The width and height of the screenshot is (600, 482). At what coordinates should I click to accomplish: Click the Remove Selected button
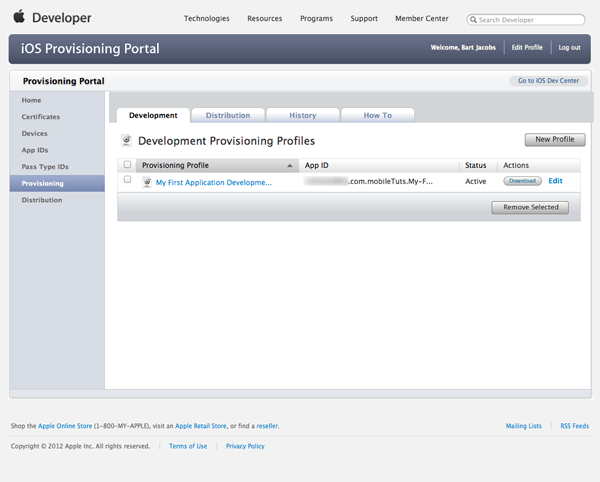click(530, 207)
